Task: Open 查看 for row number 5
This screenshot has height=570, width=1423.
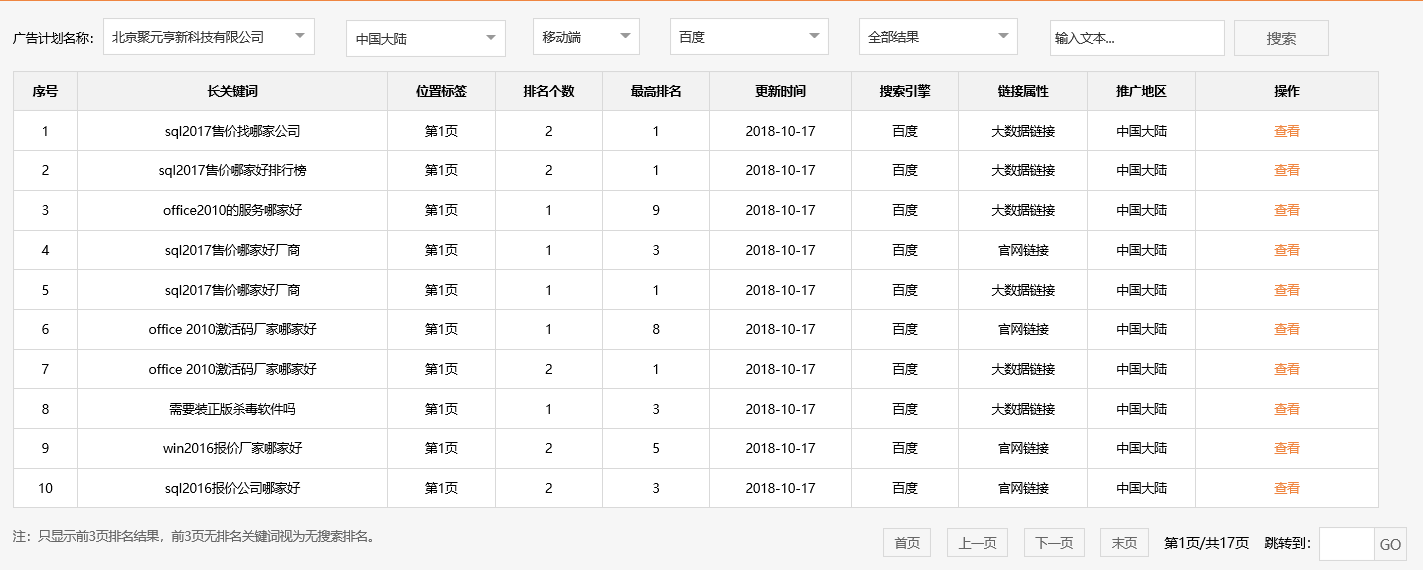Action: (x=1287, y=290)
